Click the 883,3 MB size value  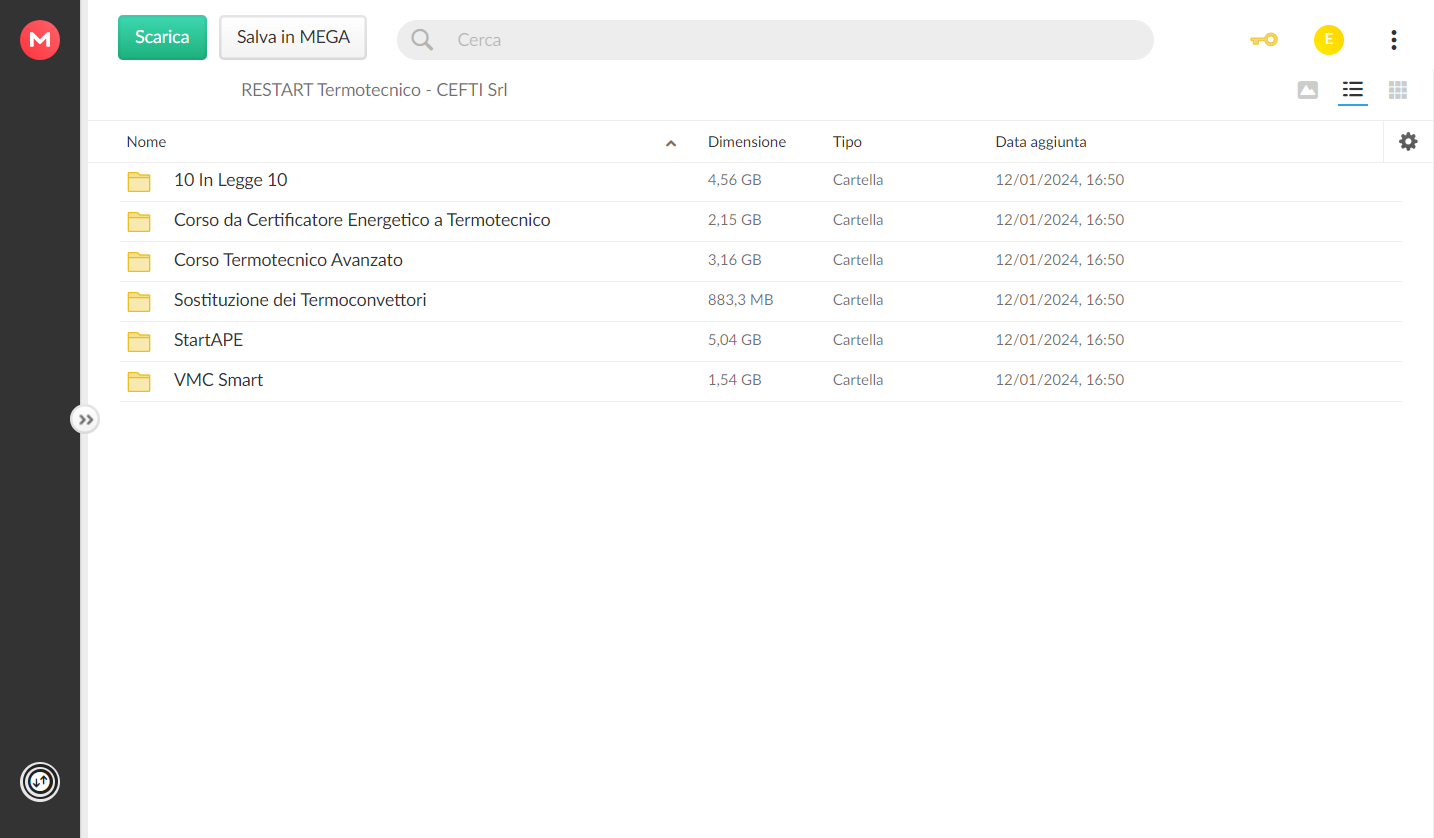point(740,300)
